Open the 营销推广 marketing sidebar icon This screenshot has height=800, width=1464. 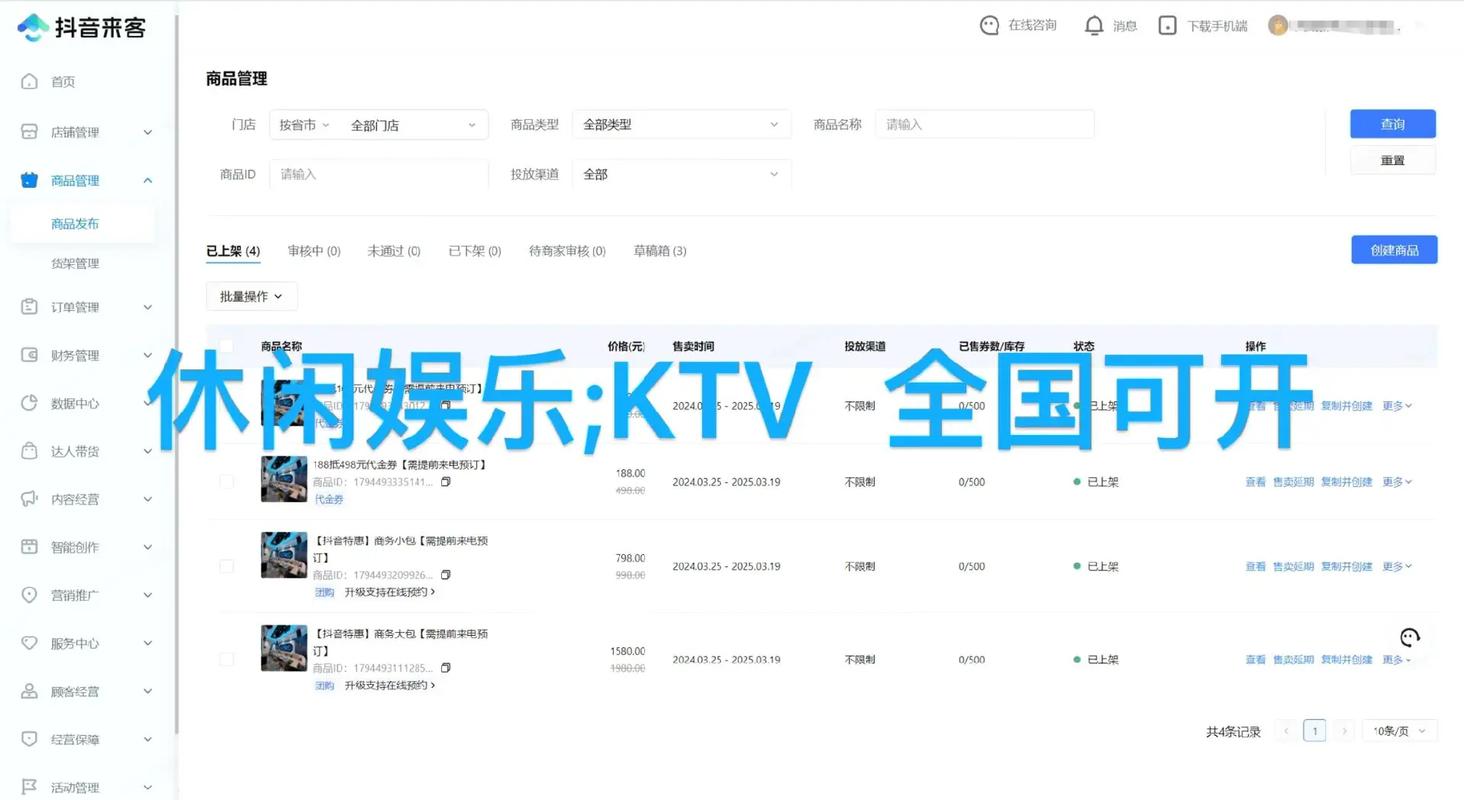tap(30, 595)
